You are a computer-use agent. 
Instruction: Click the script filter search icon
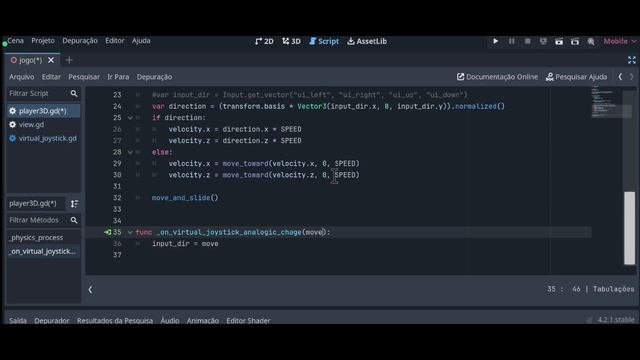[x=74, y=93]
